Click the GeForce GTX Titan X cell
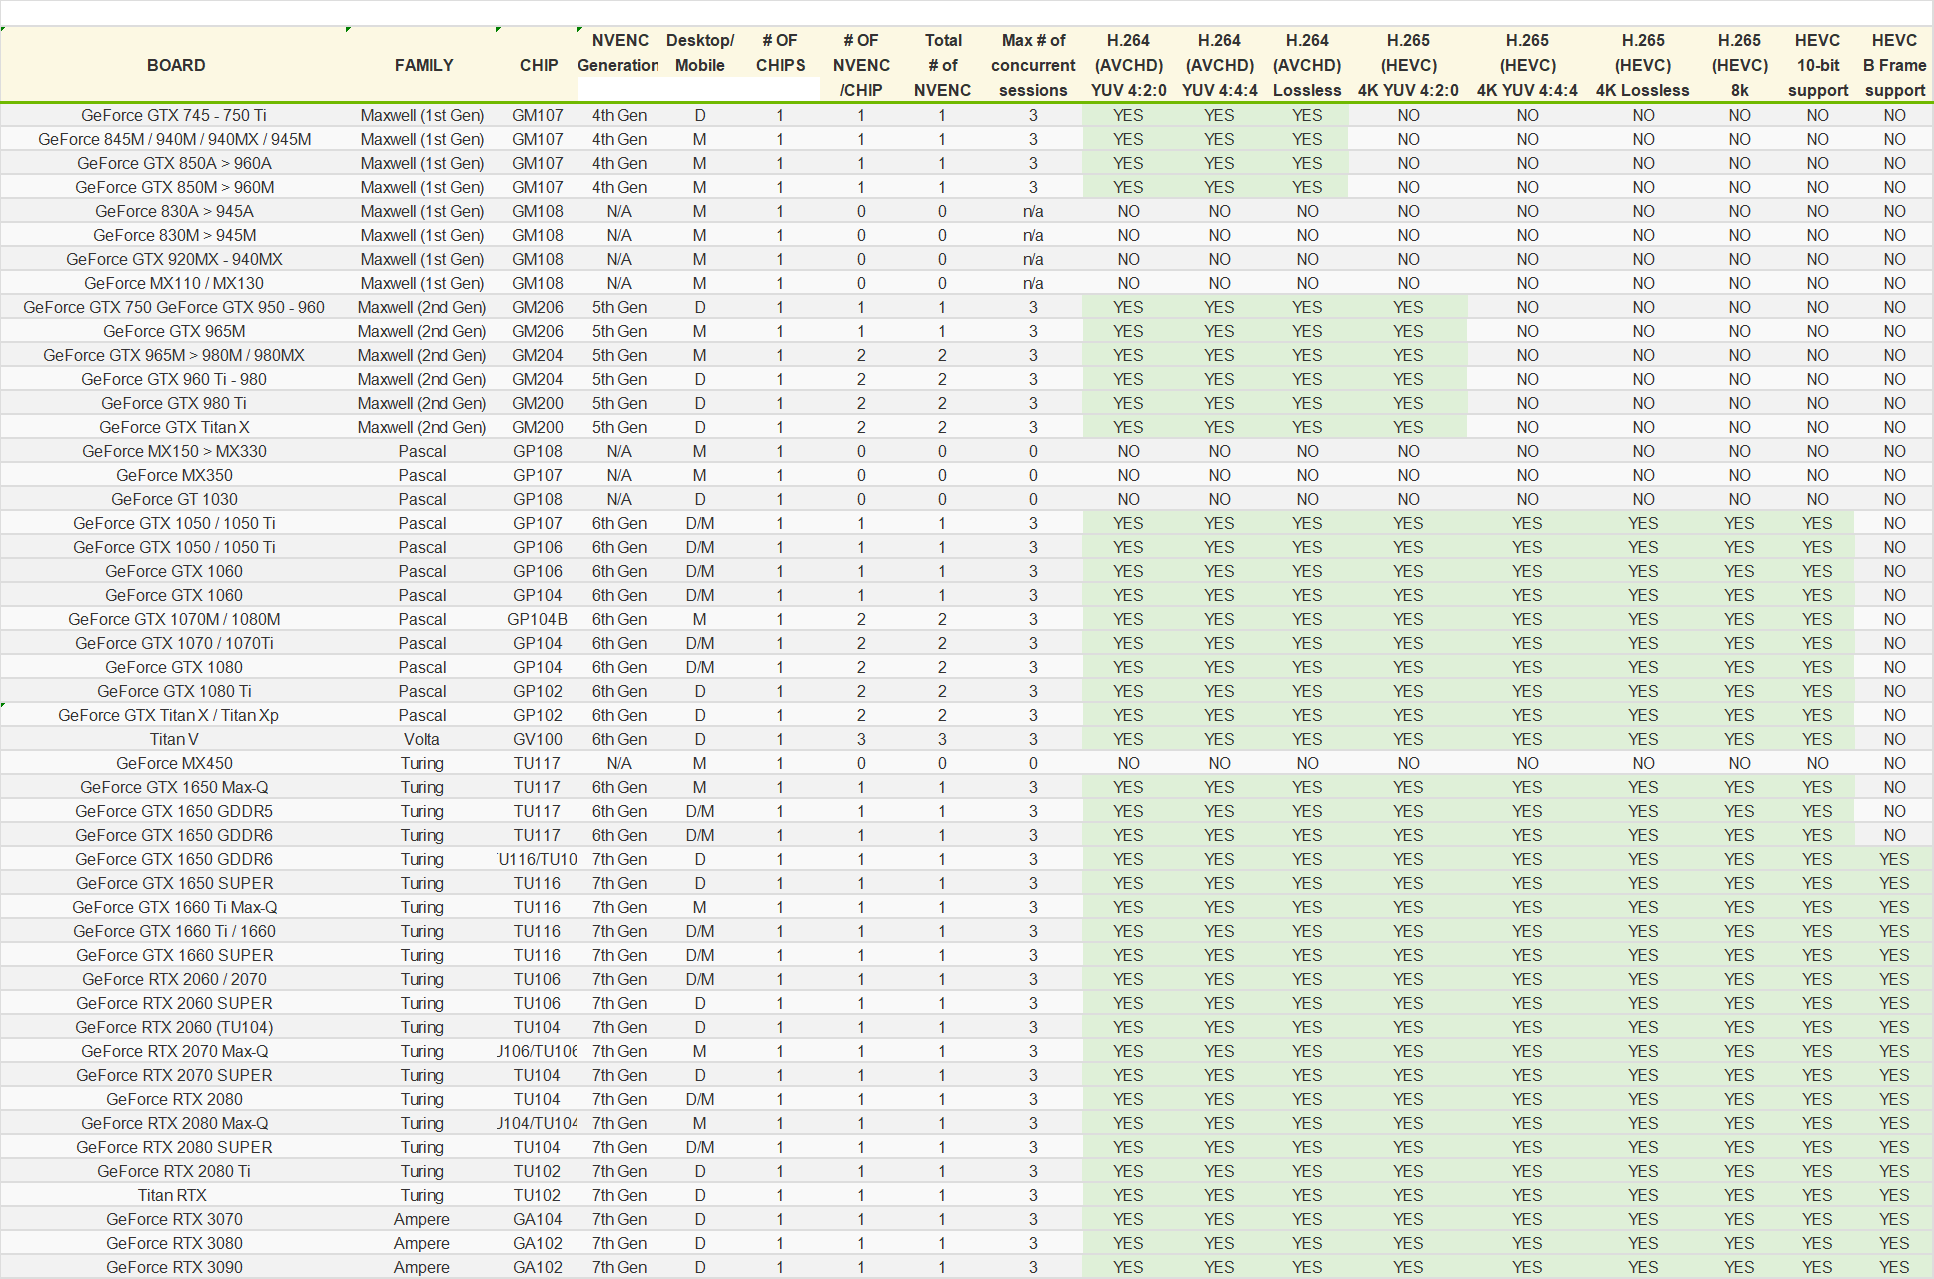 (x=174, y=427)
